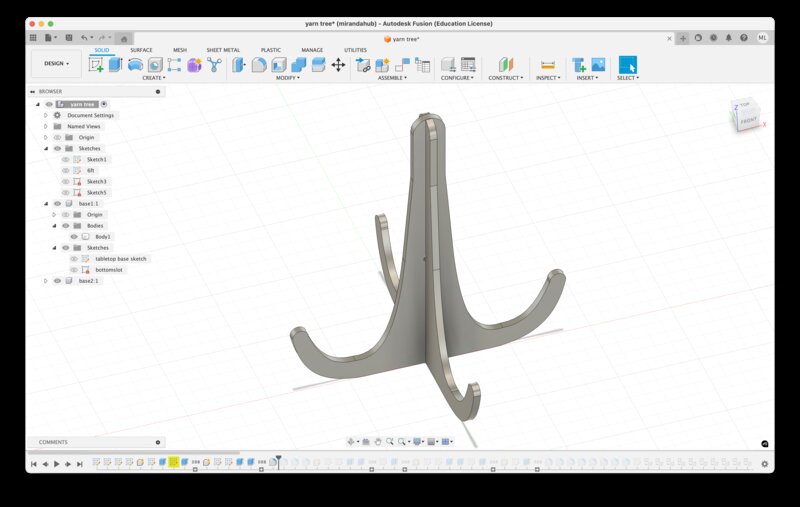Switch to the SHEET METAL tab

pos(223,50)
